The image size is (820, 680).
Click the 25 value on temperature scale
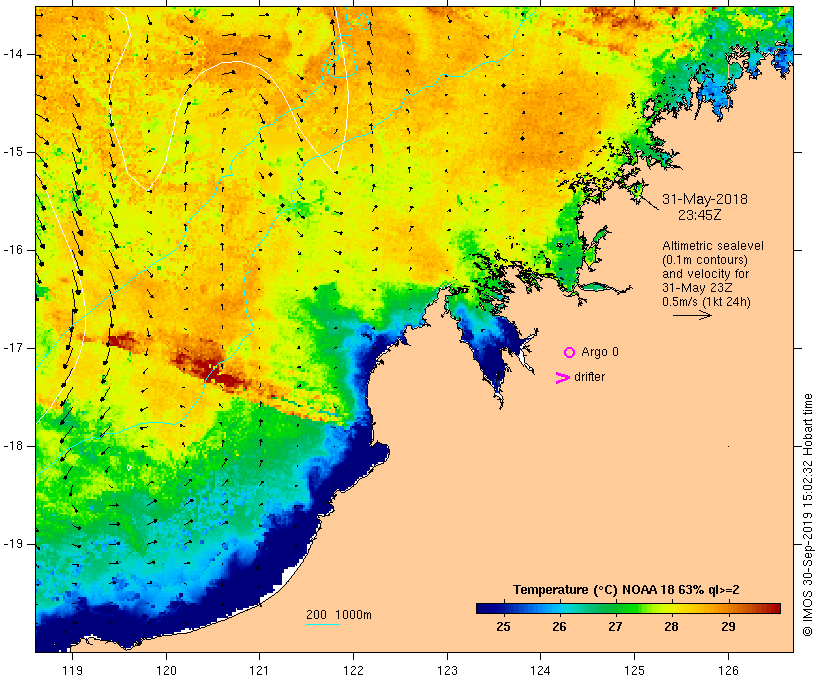pyautogui.click(x=503, y=627)
